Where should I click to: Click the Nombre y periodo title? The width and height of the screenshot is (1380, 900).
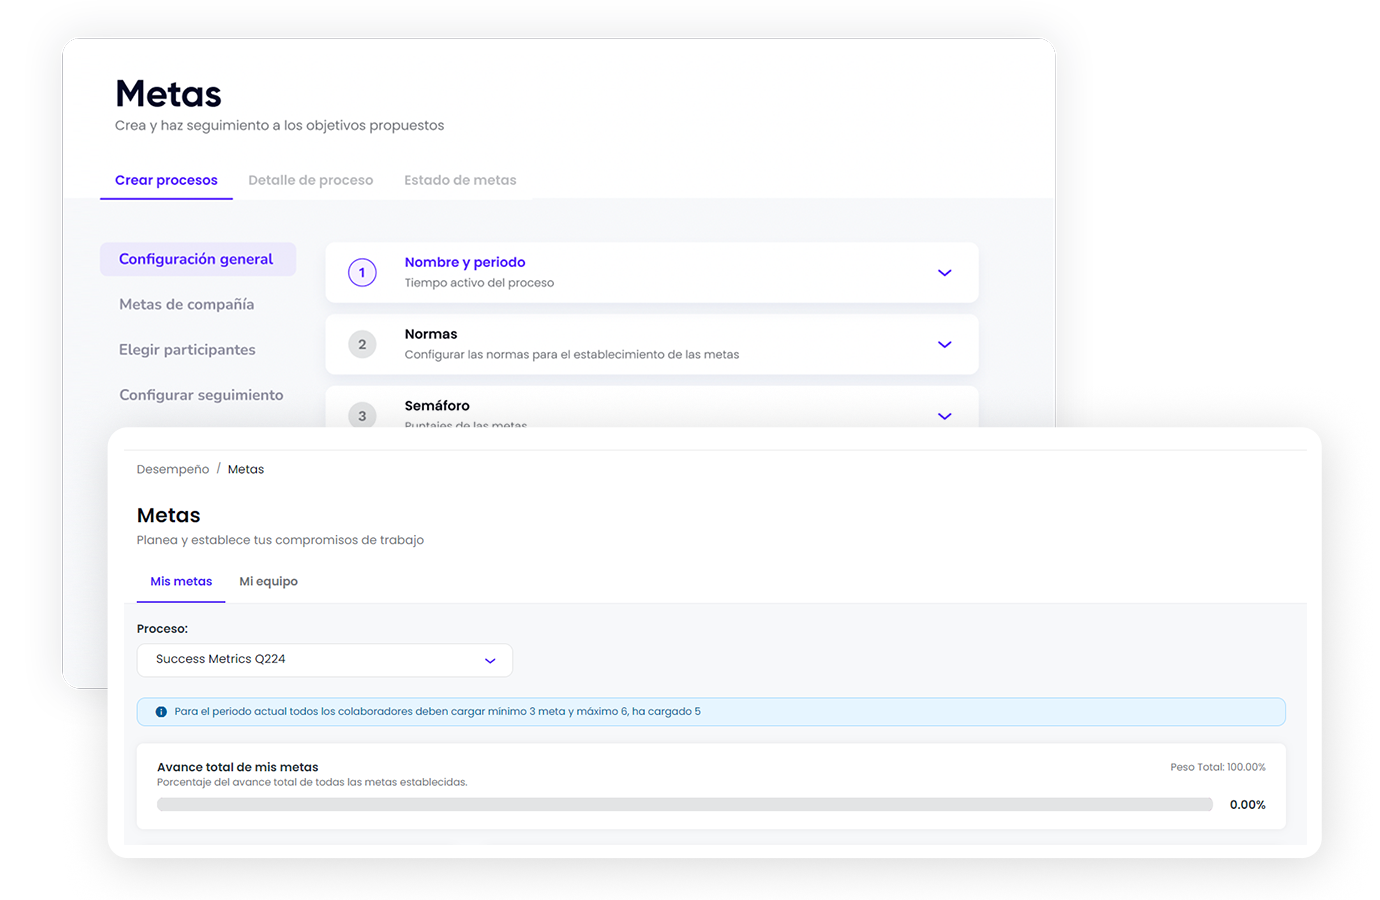click(x=465, y=262)
